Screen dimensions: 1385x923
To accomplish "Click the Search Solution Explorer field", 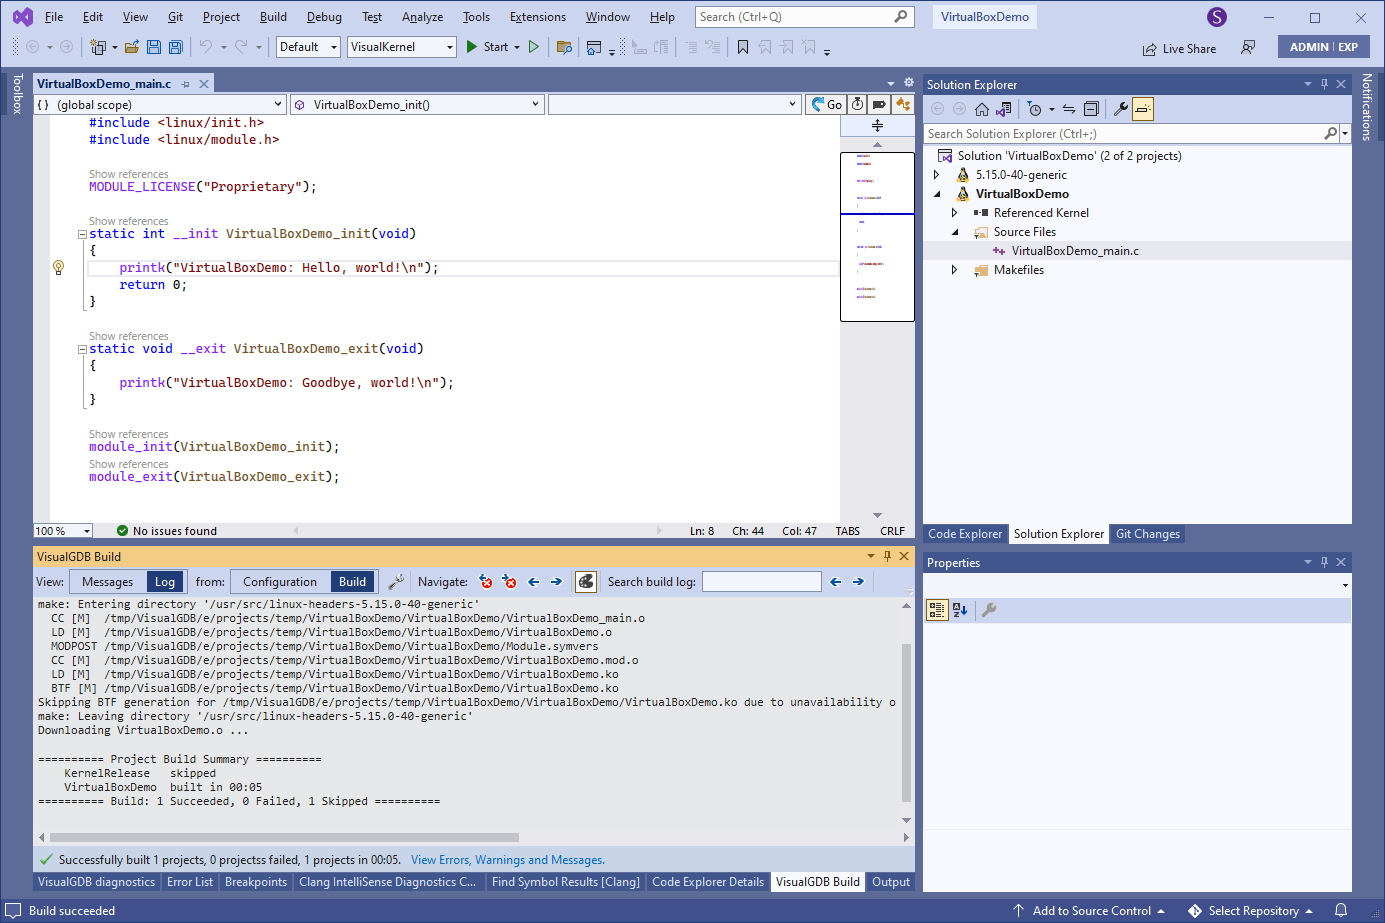I will click(1124, 133).
